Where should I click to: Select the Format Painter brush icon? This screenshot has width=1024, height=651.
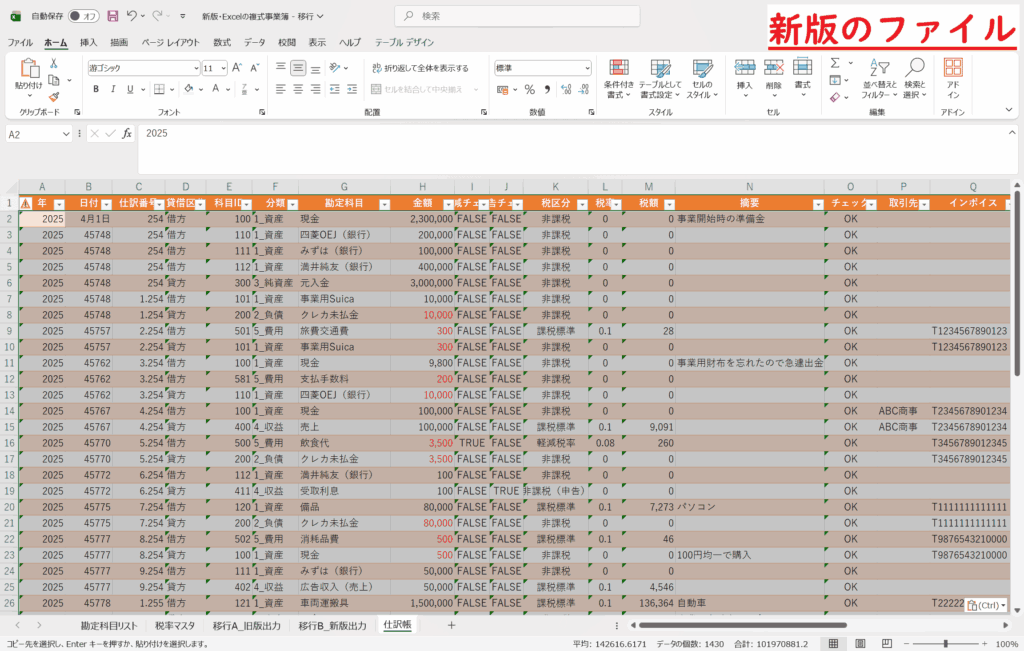point(54,95)
